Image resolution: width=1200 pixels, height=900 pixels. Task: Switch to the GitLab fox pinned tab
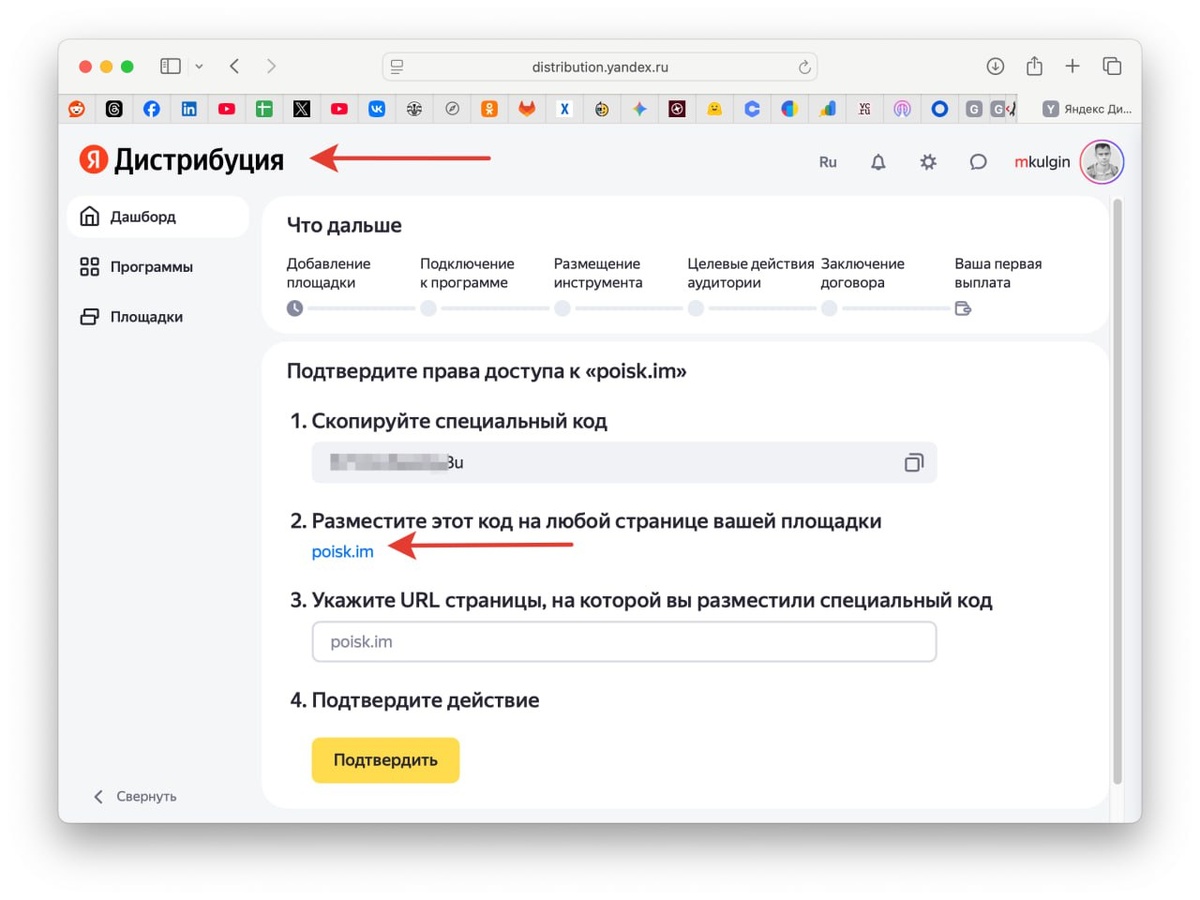[527, 109]
